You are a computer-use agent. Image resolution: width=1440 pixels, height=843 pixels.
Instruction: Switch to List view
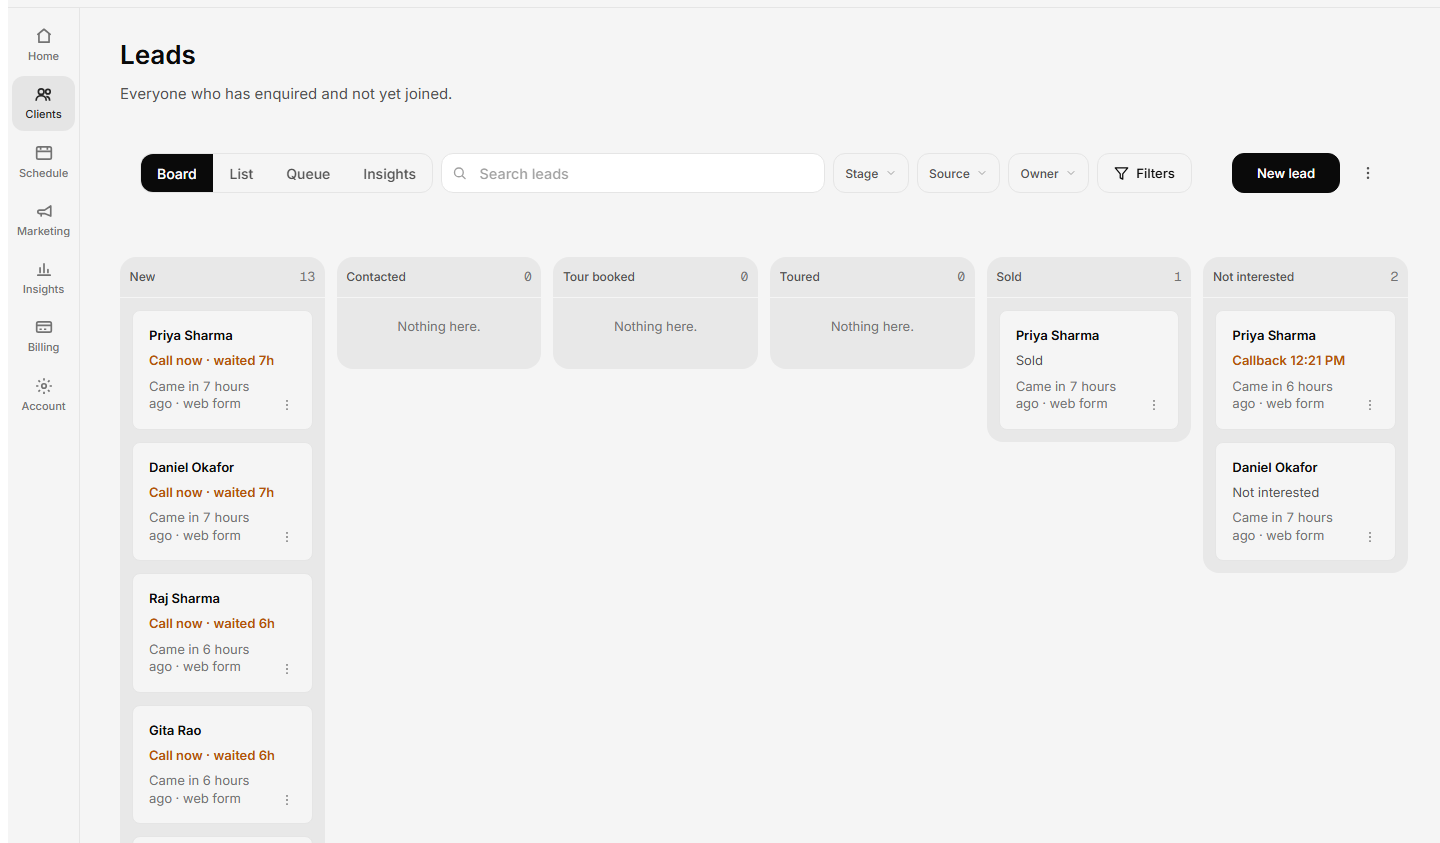point(241,173)
